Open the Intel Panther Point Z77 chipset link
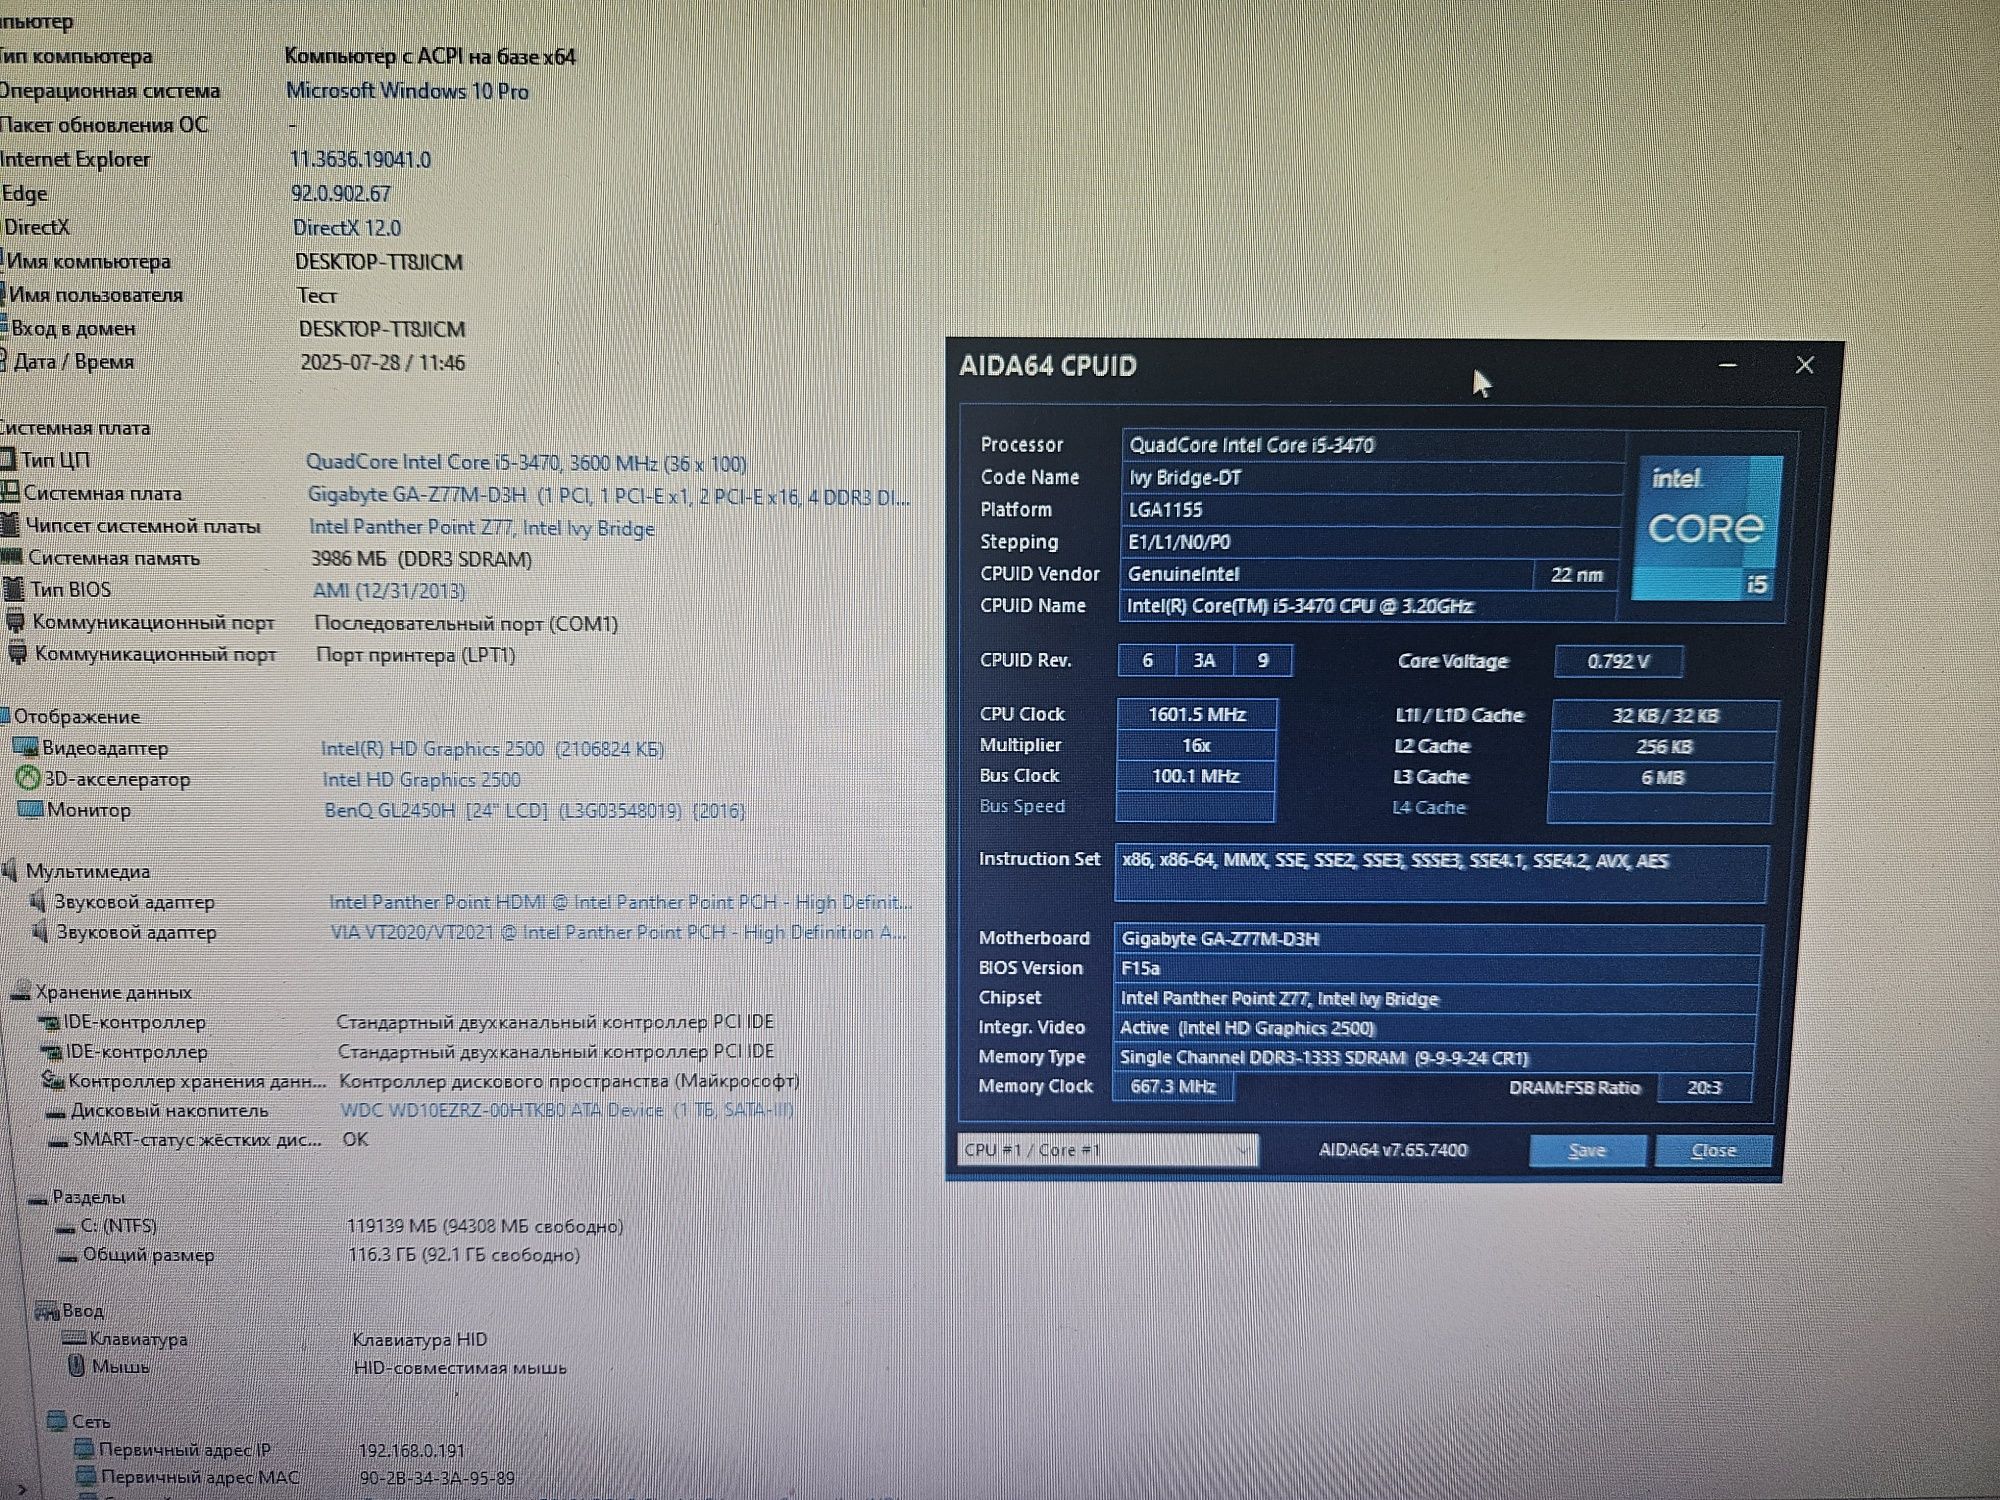This screenshot has width=2000, height=1500. pyautogui.click(x=482, y=528)
